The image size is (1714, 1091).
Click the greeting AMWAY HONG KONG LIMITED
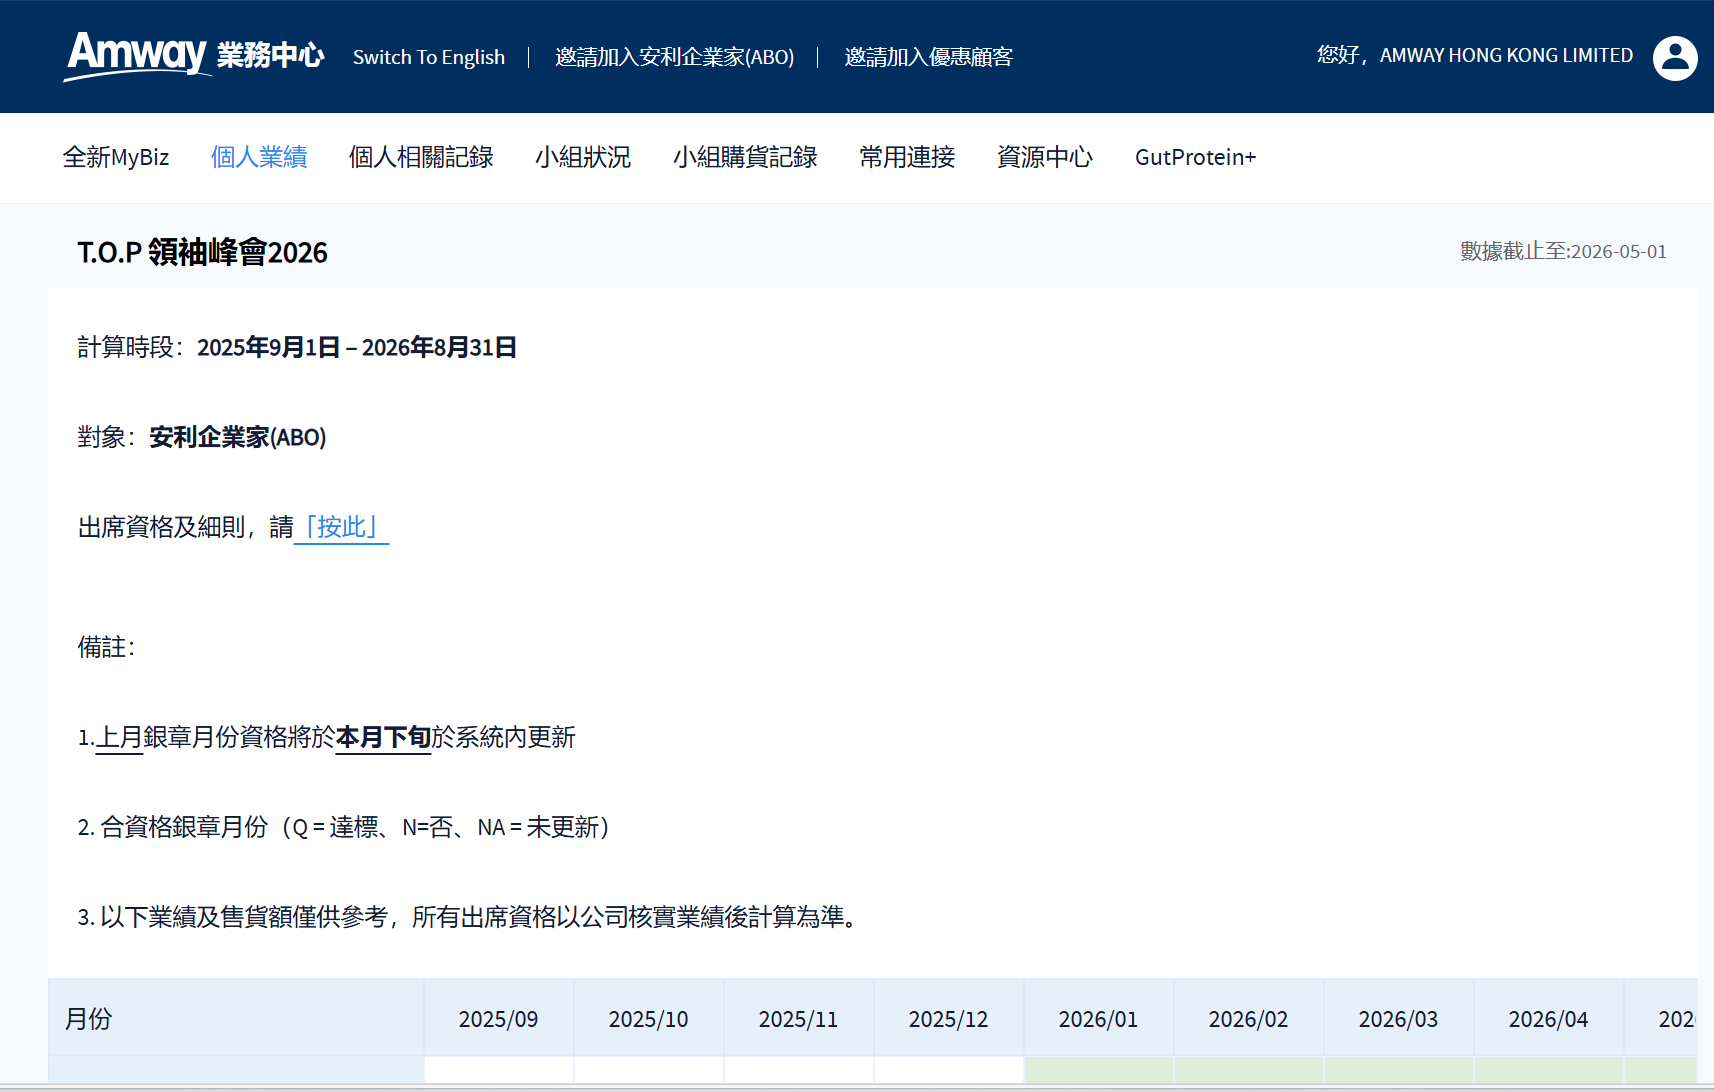point(1475,56)
